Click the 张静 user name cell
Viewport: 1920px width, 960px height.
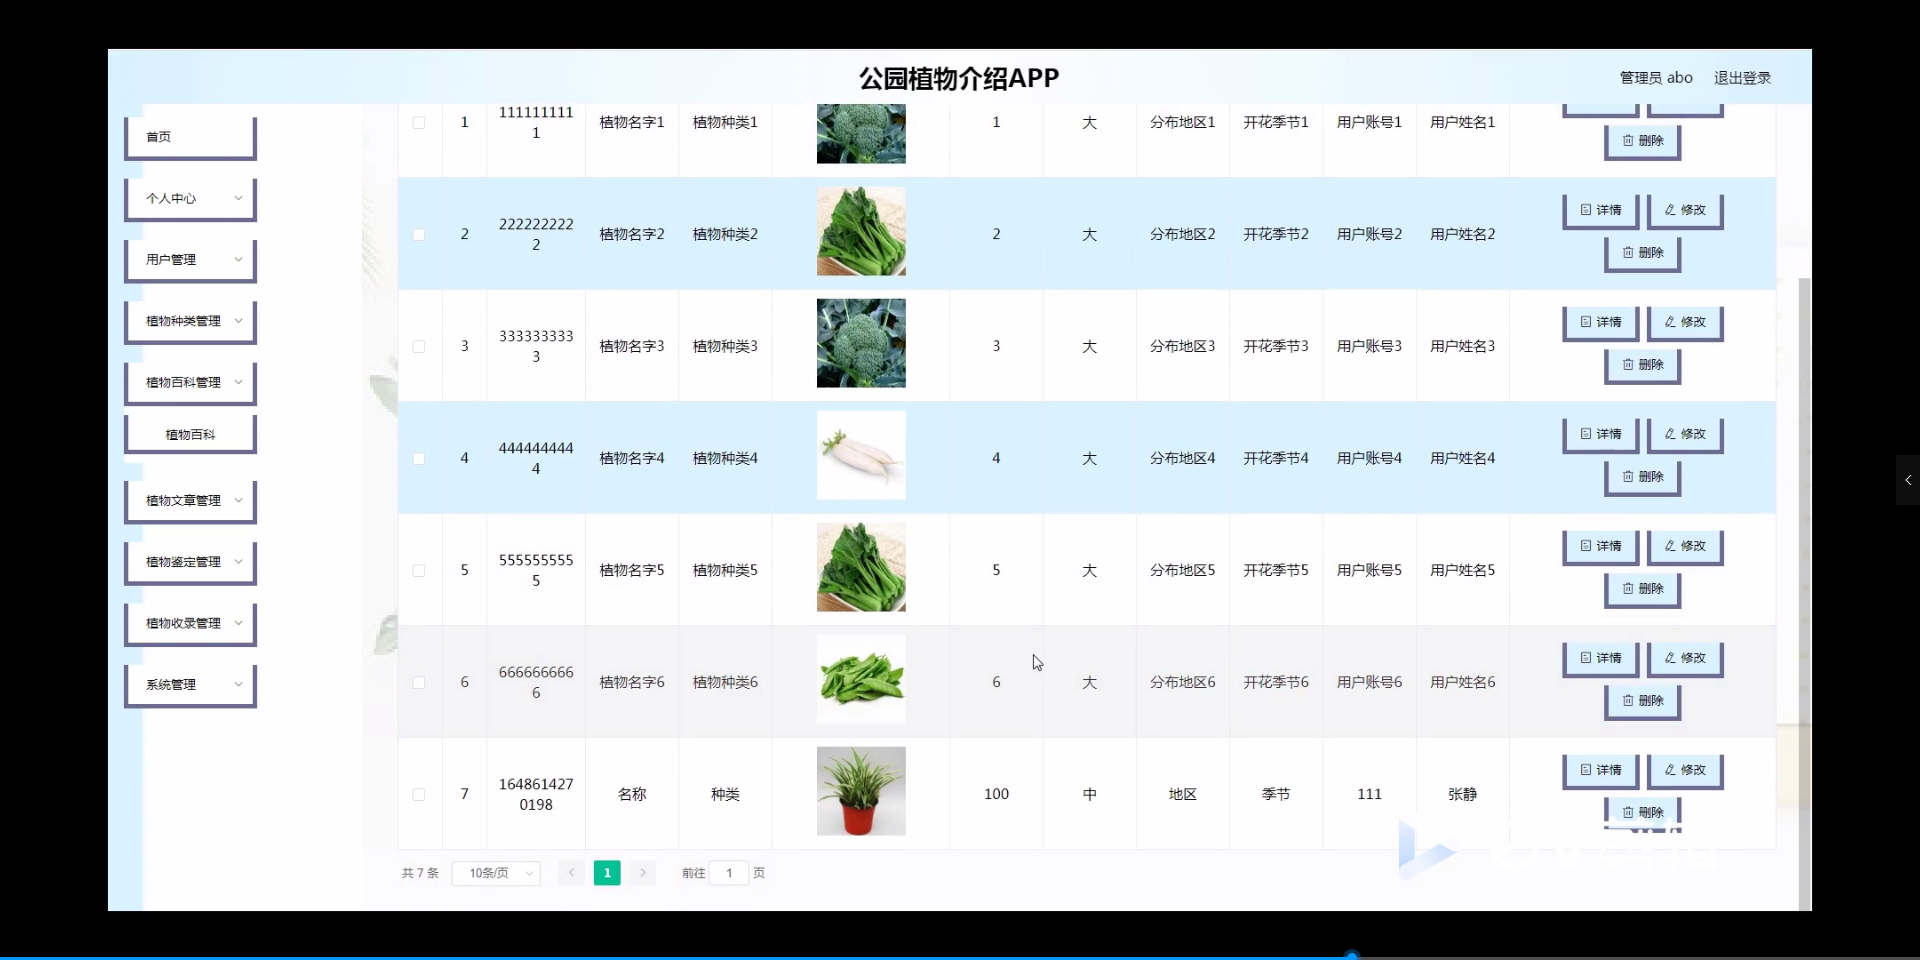click(1462, 794)
